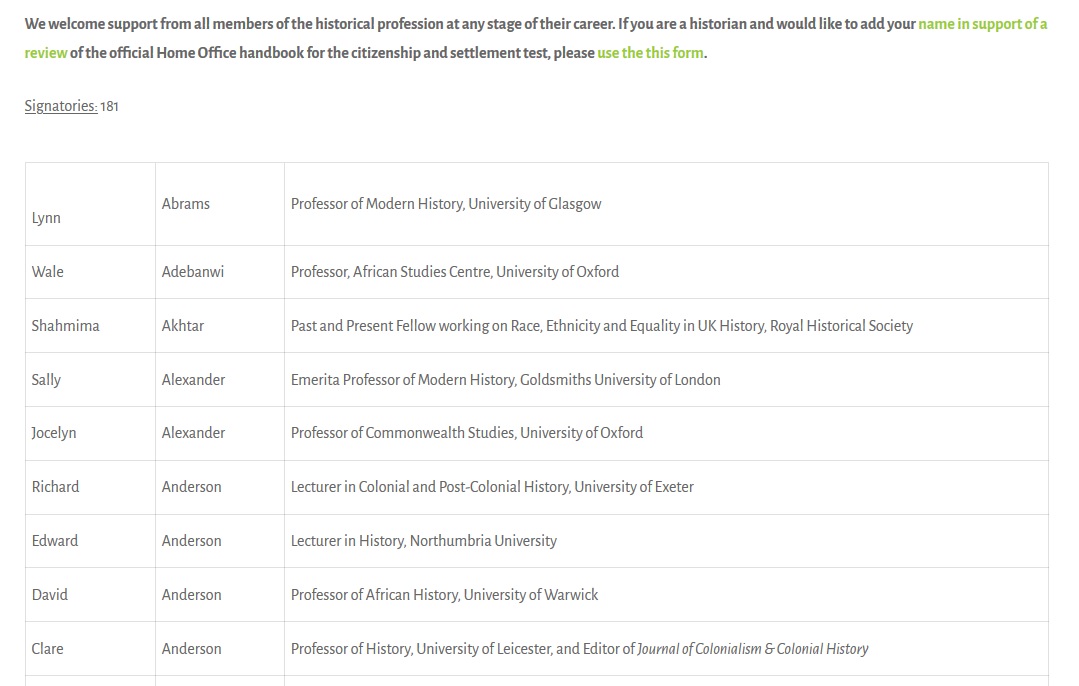
Task: Click the underlined "Signatories:" label
Action: click(x=61, y=106)
